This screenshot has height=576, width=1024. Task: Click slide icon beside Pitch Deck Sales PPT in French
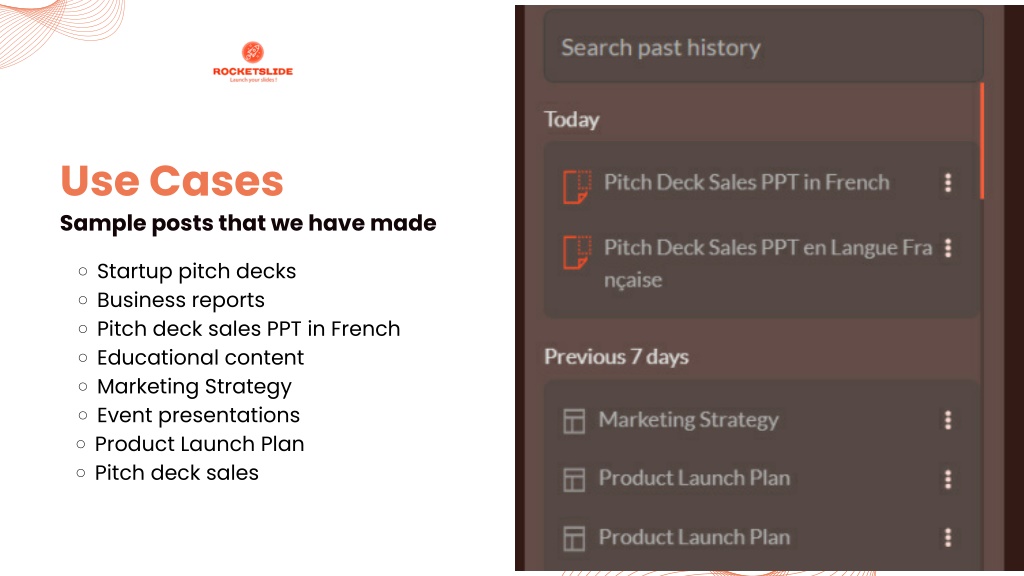click(577, 187)
